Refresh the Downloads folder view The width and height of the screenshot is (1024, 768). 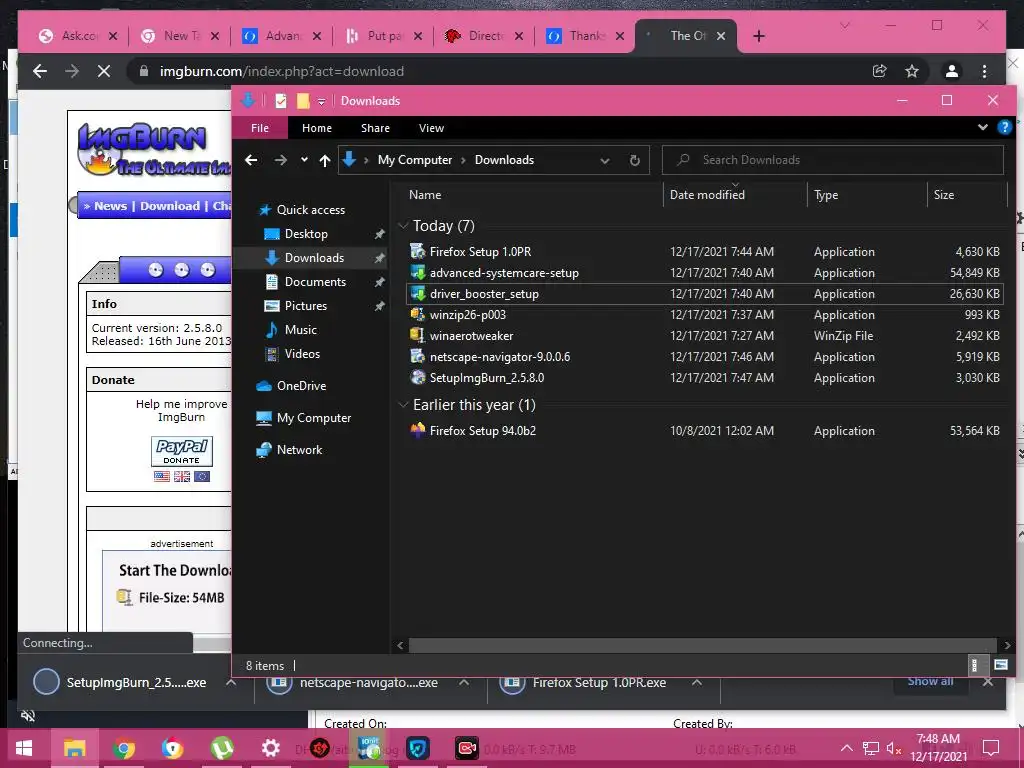635,160
